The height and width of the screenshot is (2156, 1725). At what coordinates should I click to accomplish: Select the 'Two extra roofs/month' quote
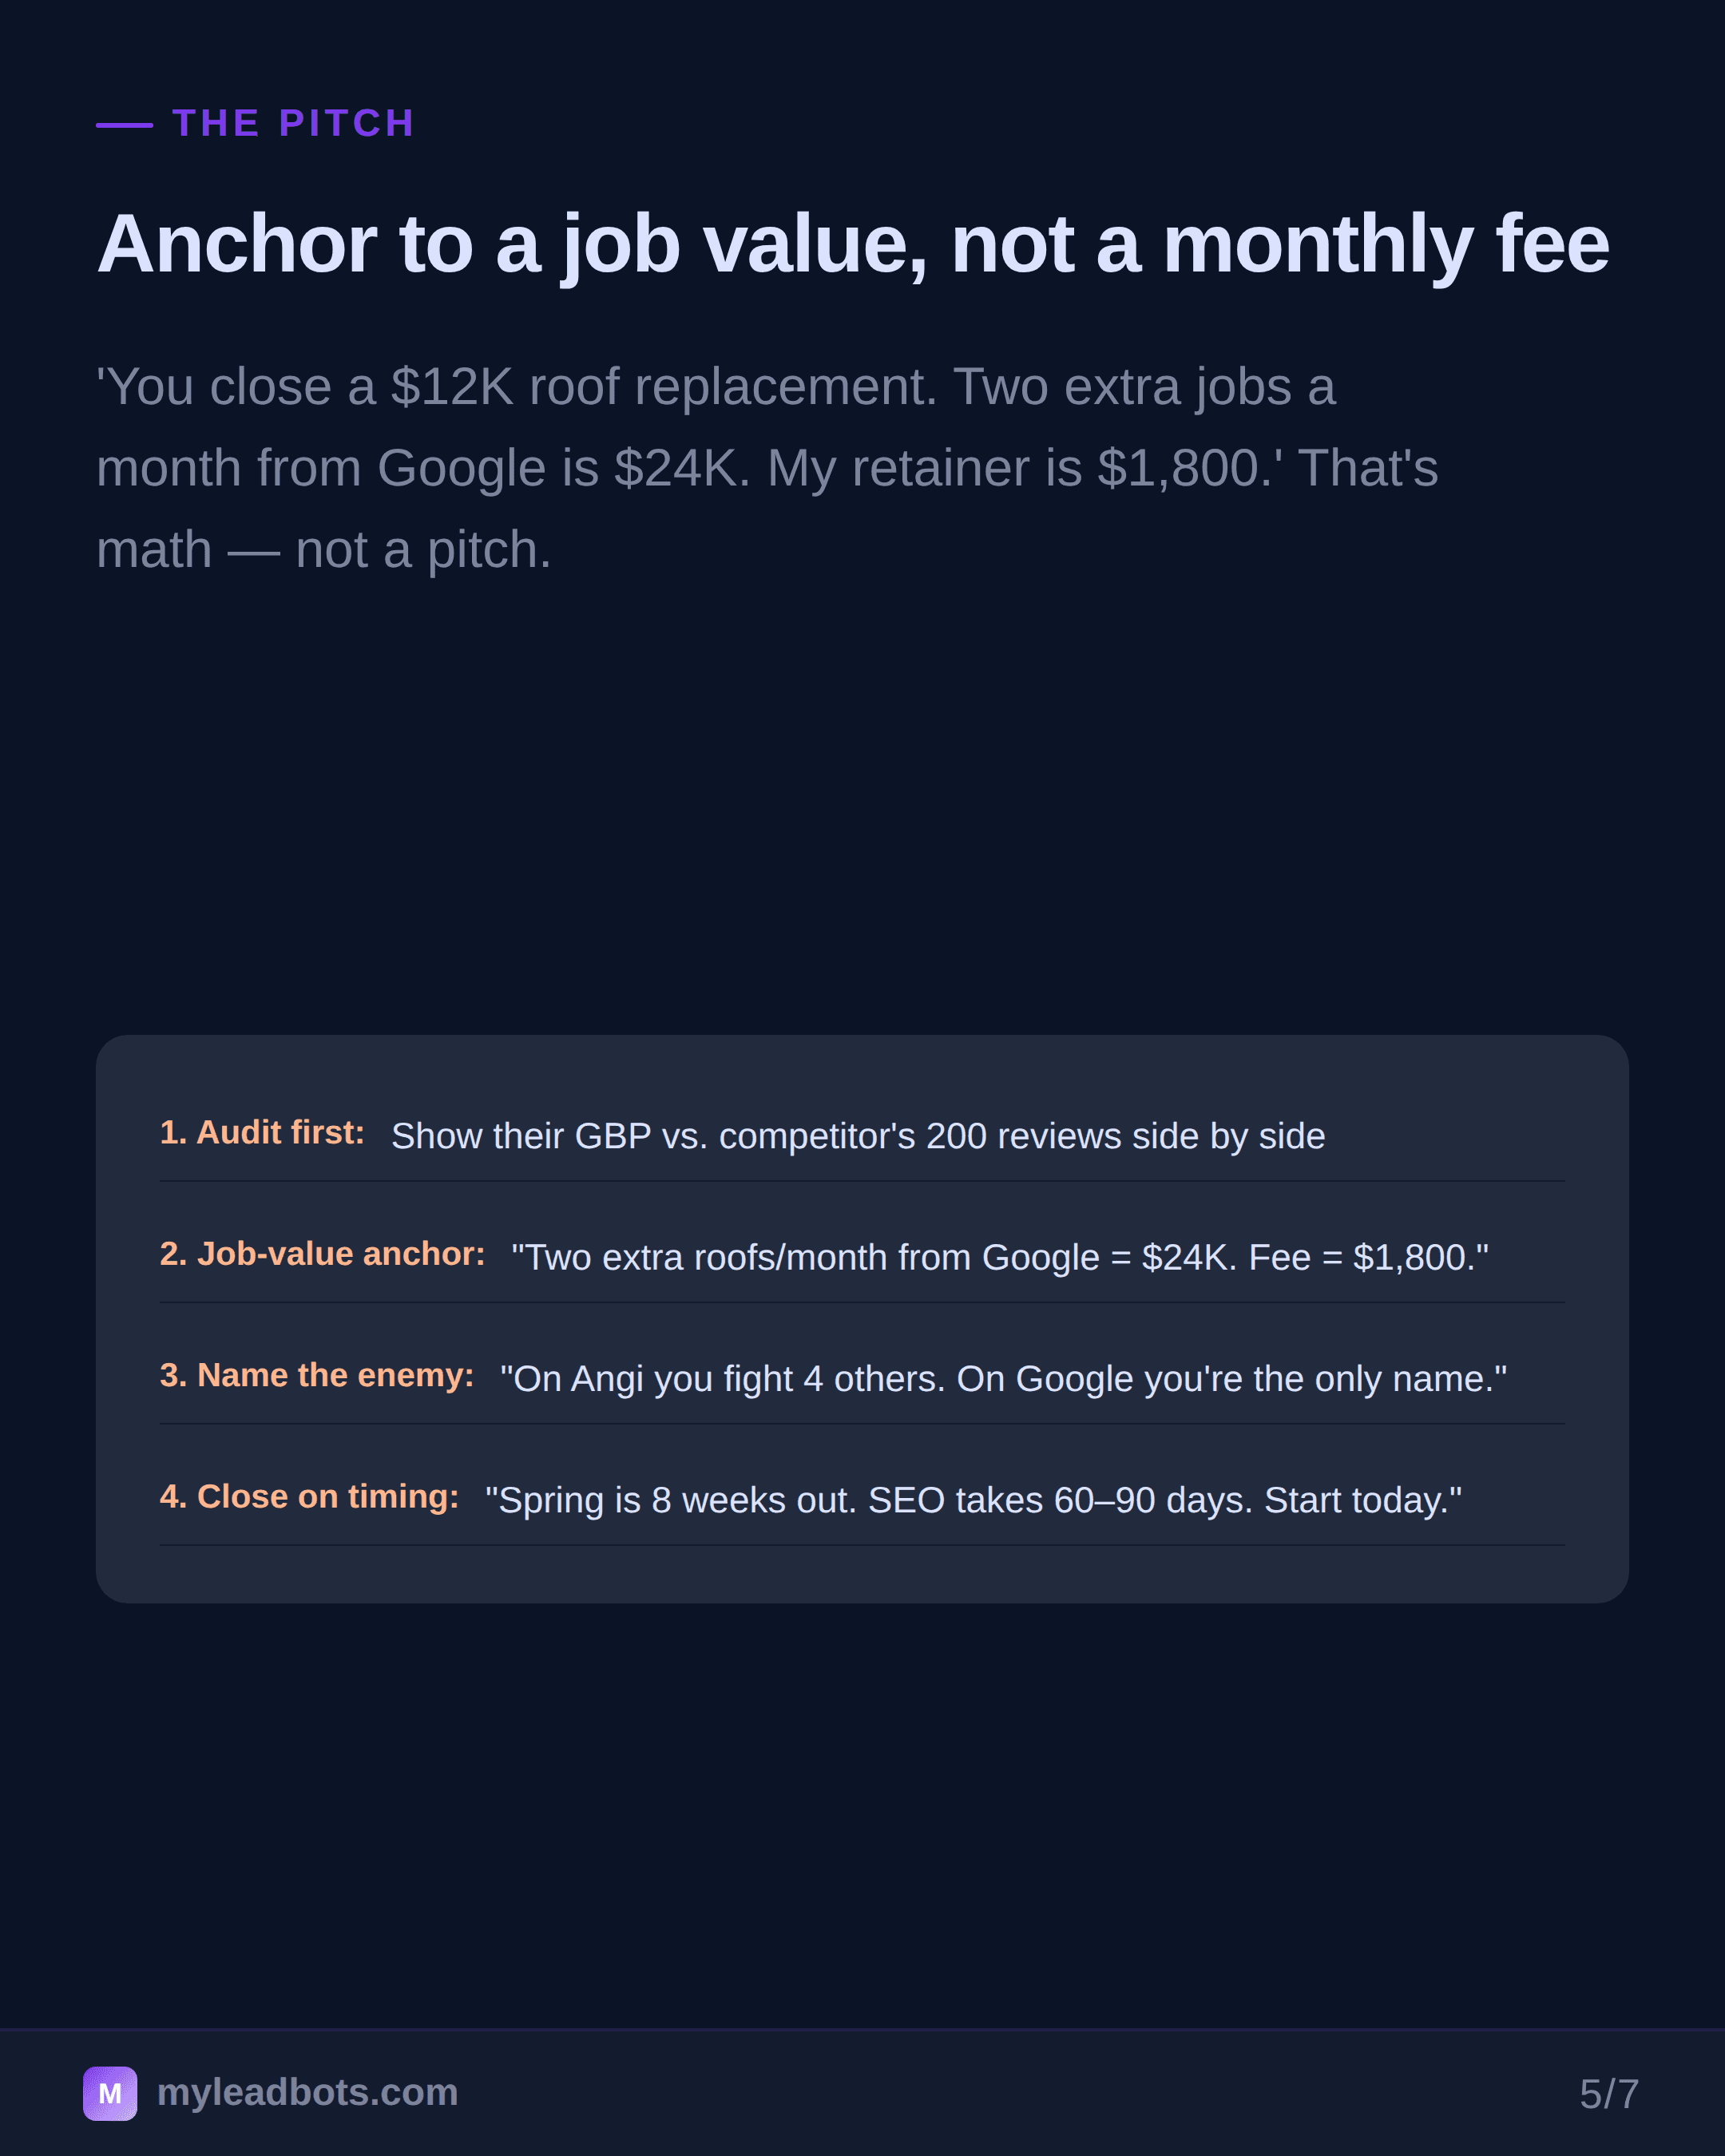pos(1000,1258)
